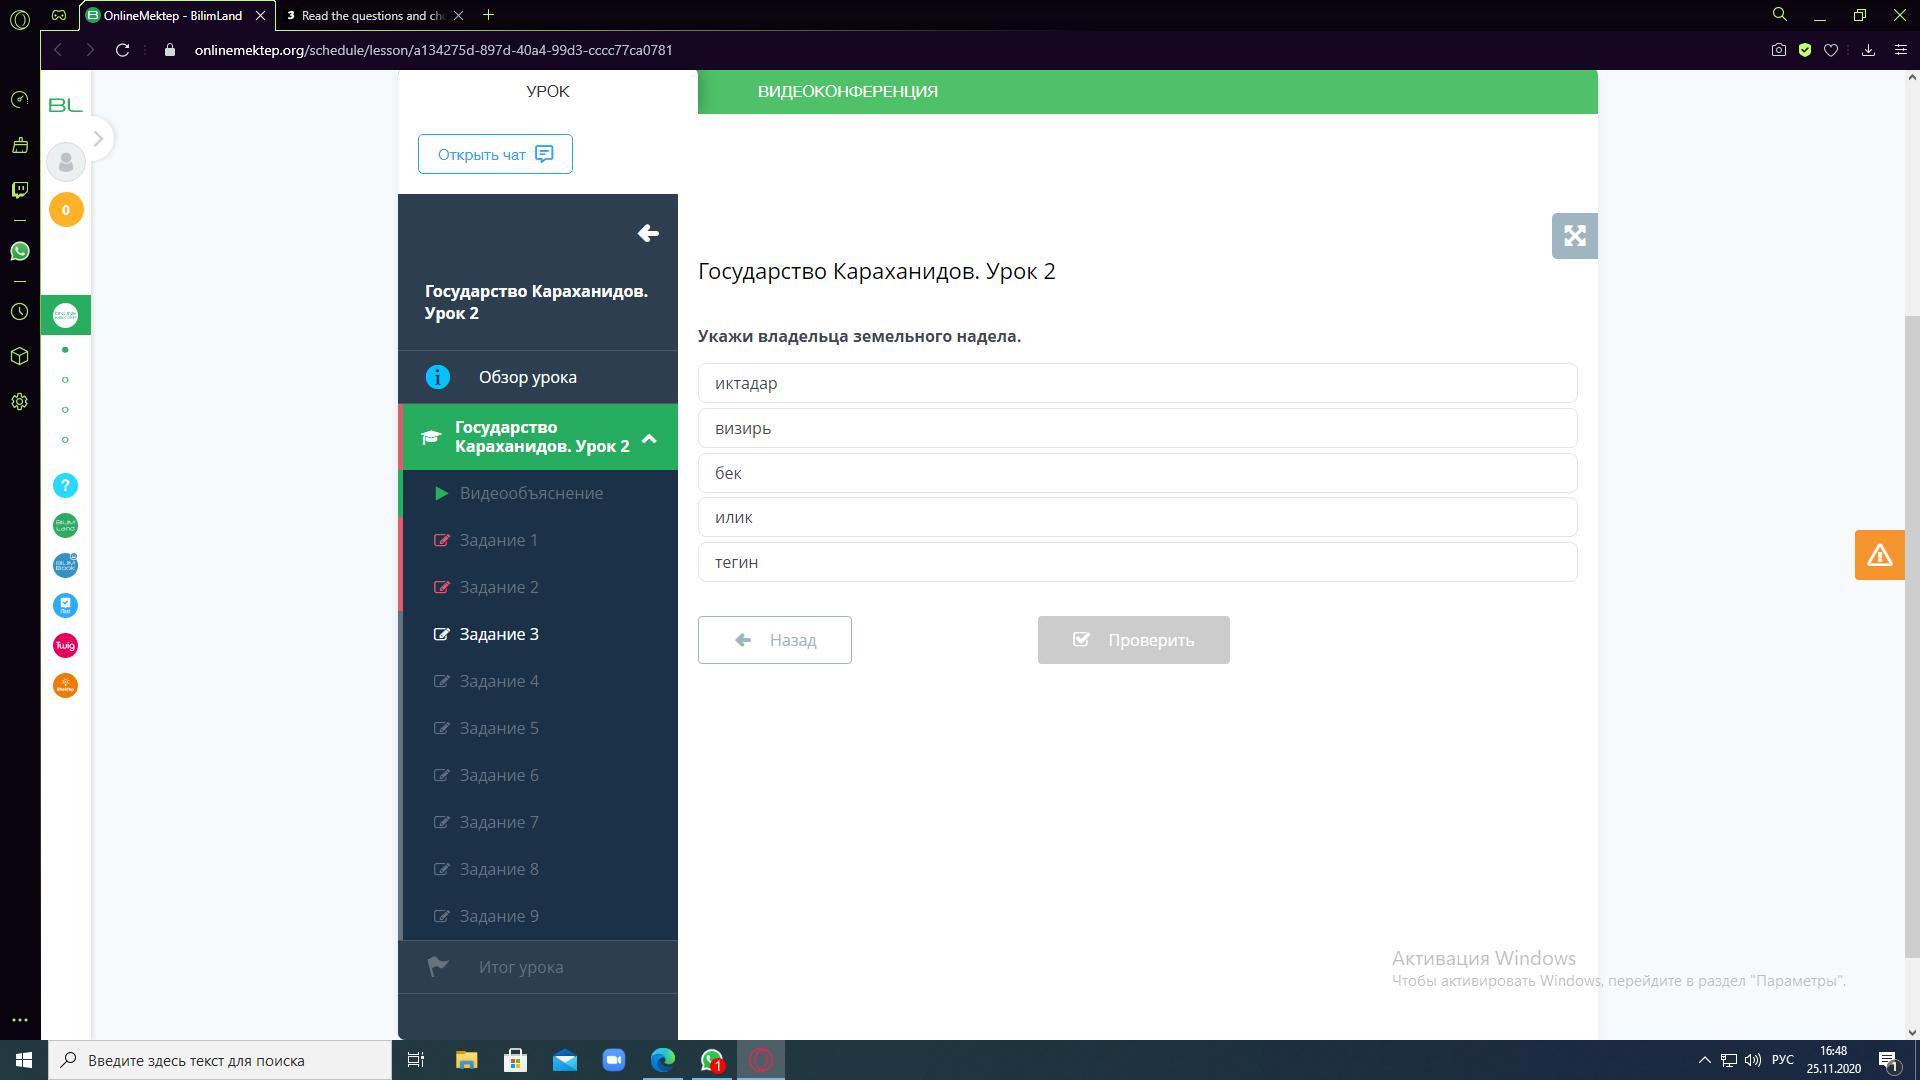Open Задание 4 in lesson list
Screen dimensions: 1920x1080
499,681
